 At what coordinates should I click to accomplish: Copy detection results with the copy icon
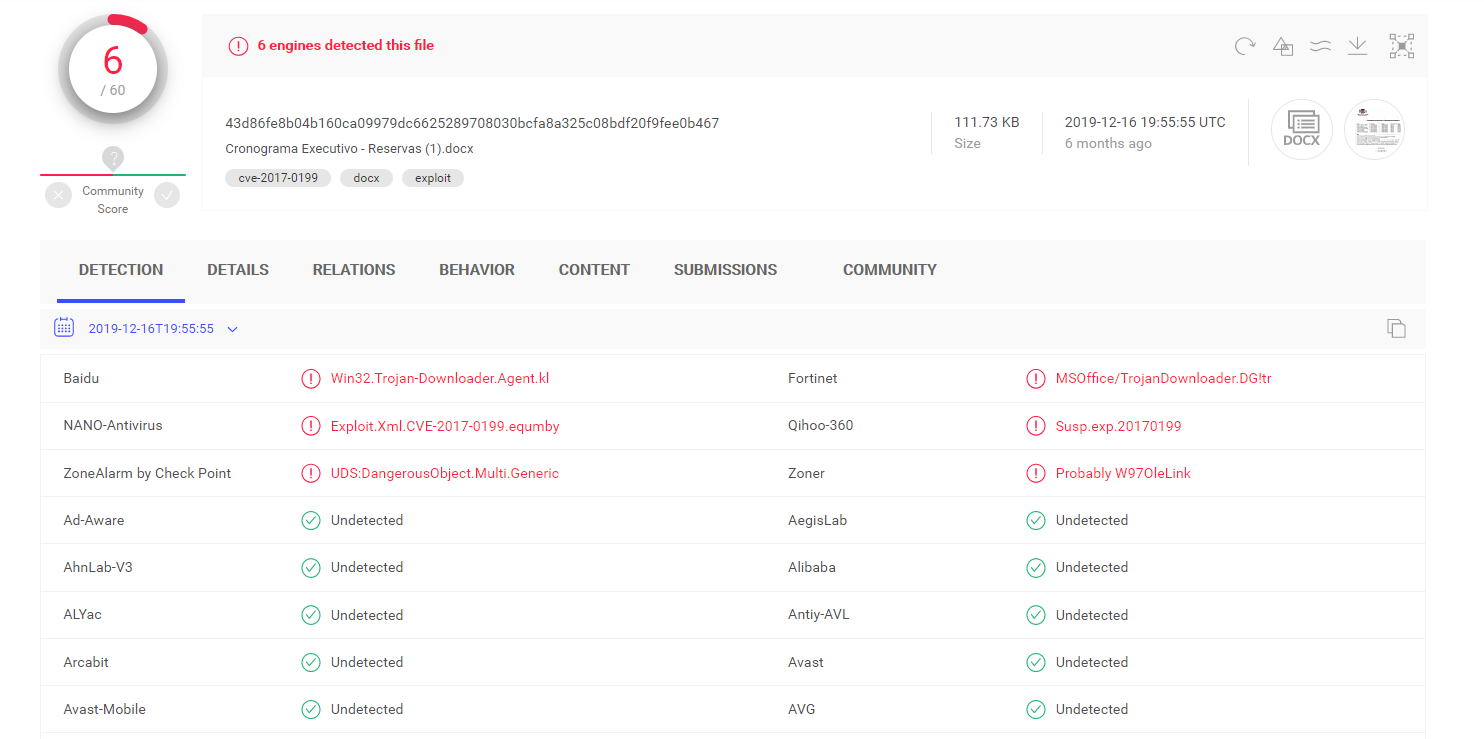tap(1396, 328)
